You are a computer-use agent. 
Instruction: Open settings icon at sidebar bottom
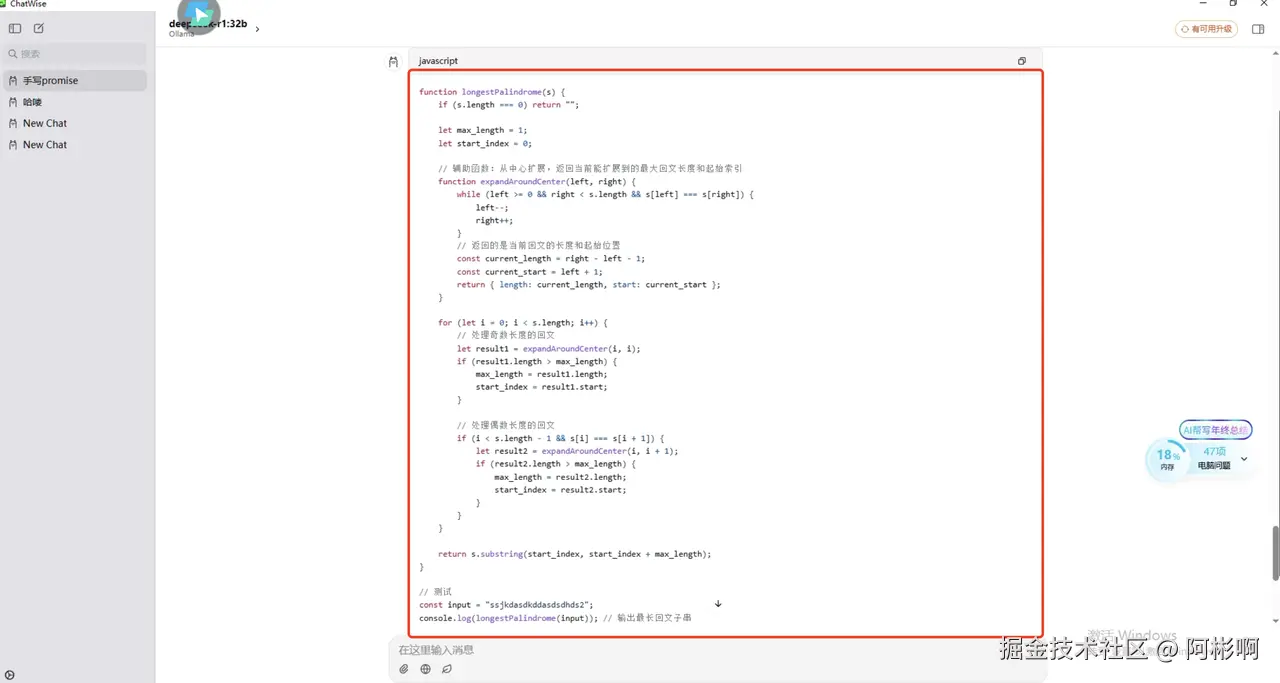[10, 675]
